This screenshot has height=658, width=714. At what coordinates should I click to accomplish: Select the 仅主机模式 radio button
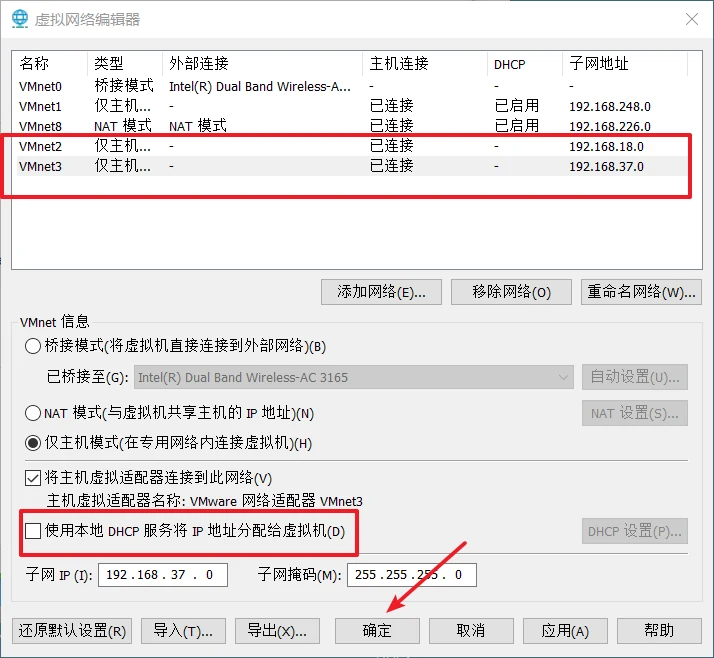pos(33,443)
